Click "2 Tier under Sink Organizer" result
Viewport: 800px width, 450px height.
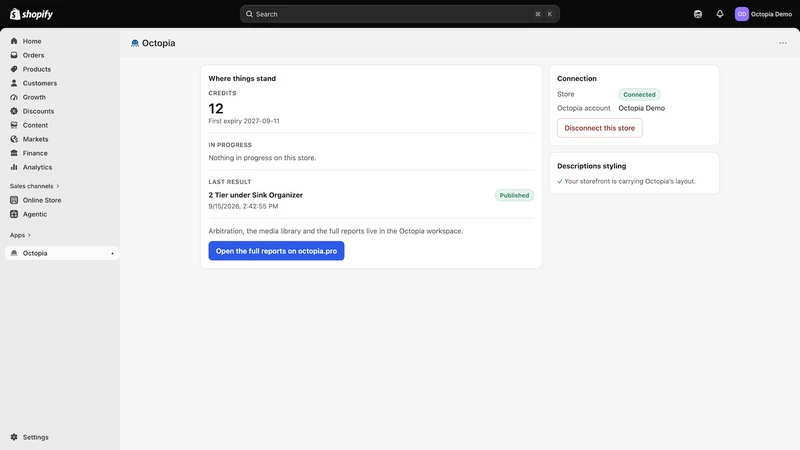tap(255, 195)
